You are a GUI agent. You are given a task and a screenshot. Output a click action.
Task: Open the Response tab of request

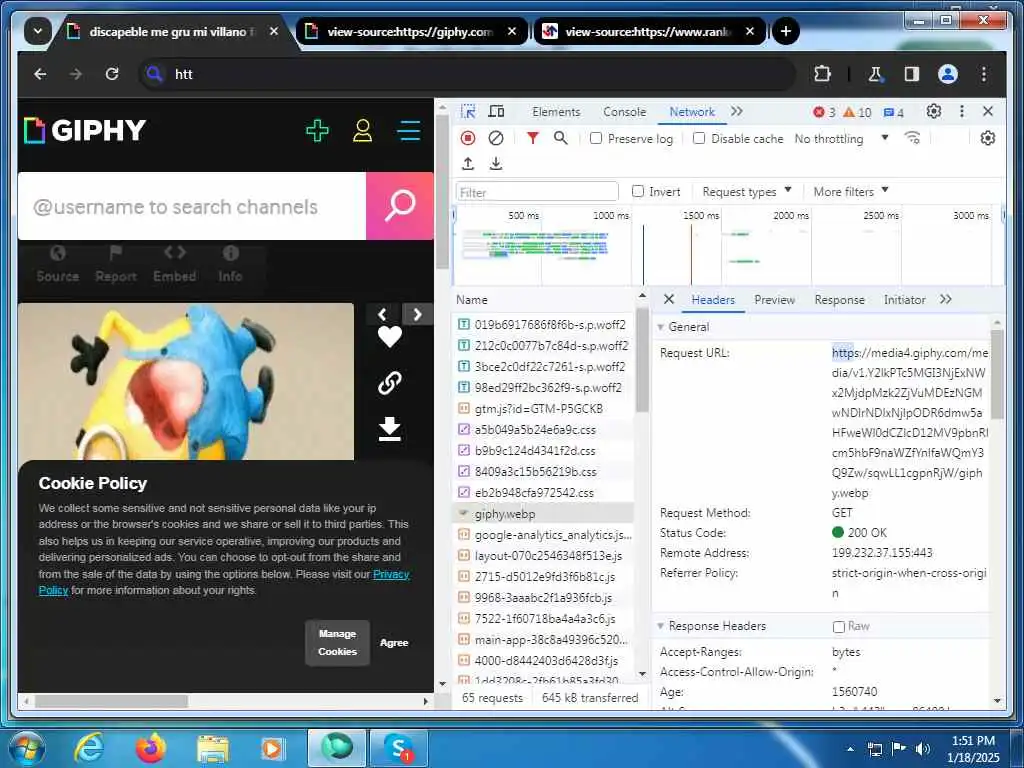(839, 299)
